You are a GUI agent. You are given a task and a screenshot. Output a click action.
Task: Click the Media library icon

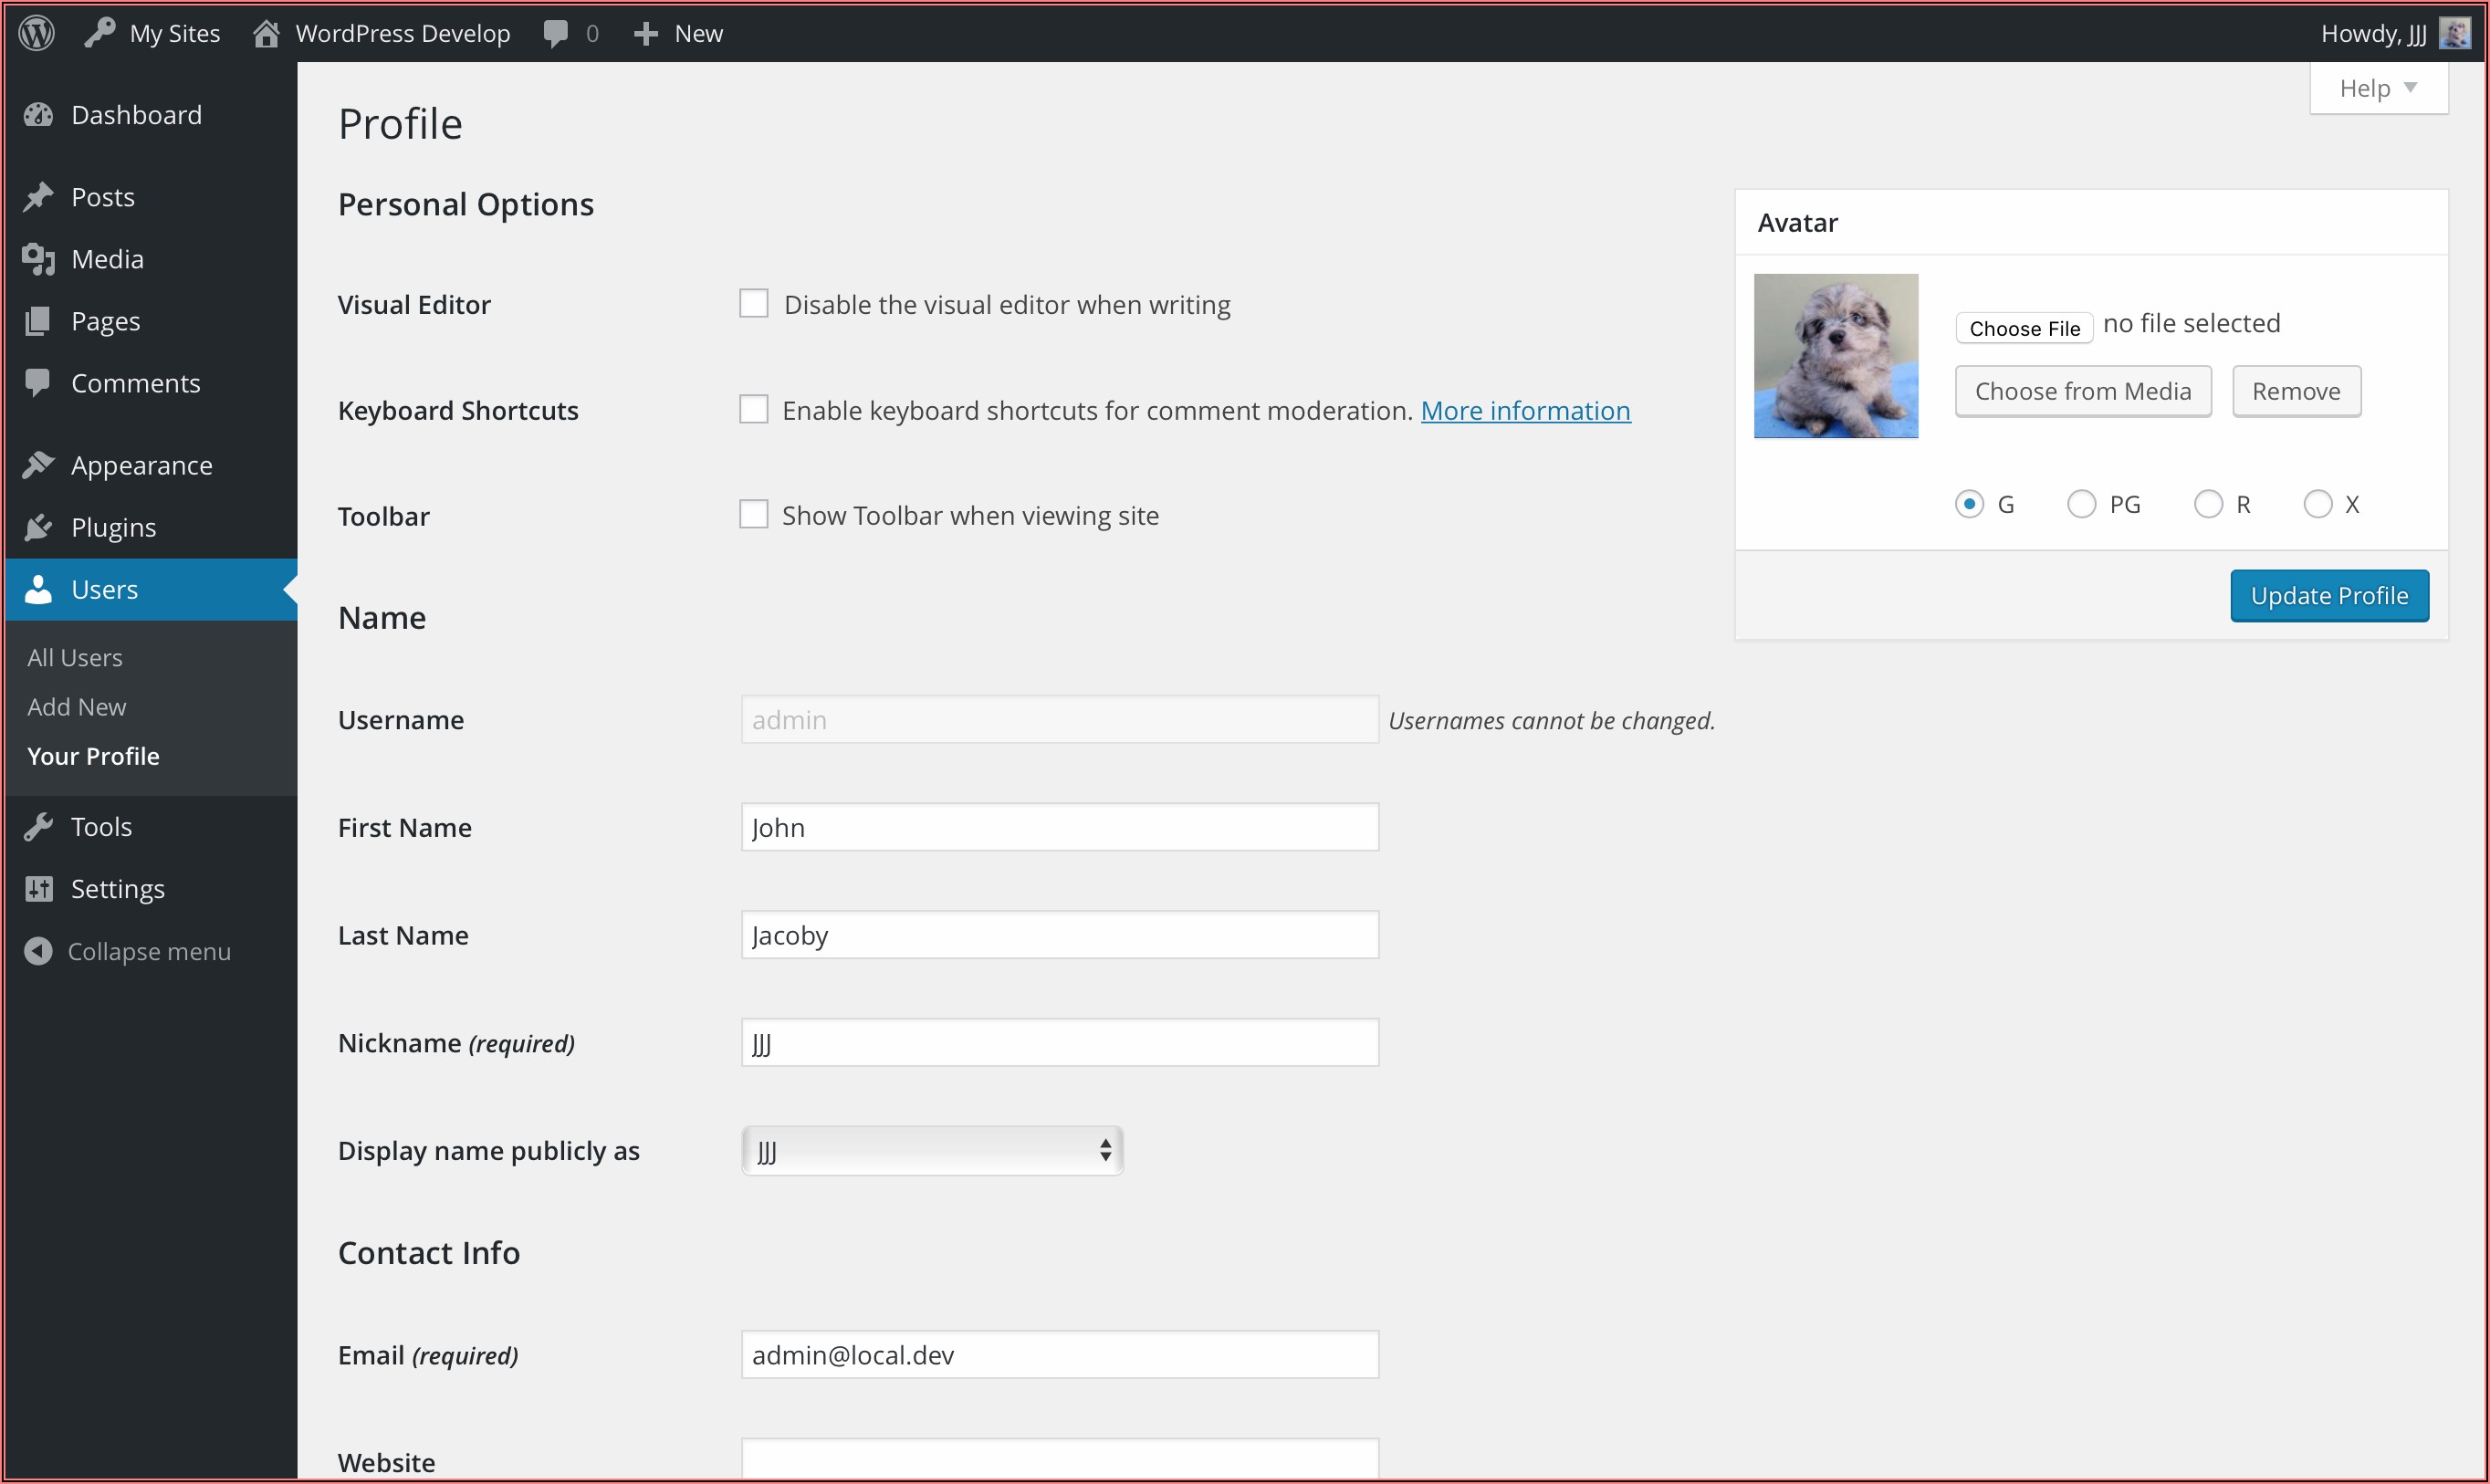pyautogui.click(x=38, y=259)
